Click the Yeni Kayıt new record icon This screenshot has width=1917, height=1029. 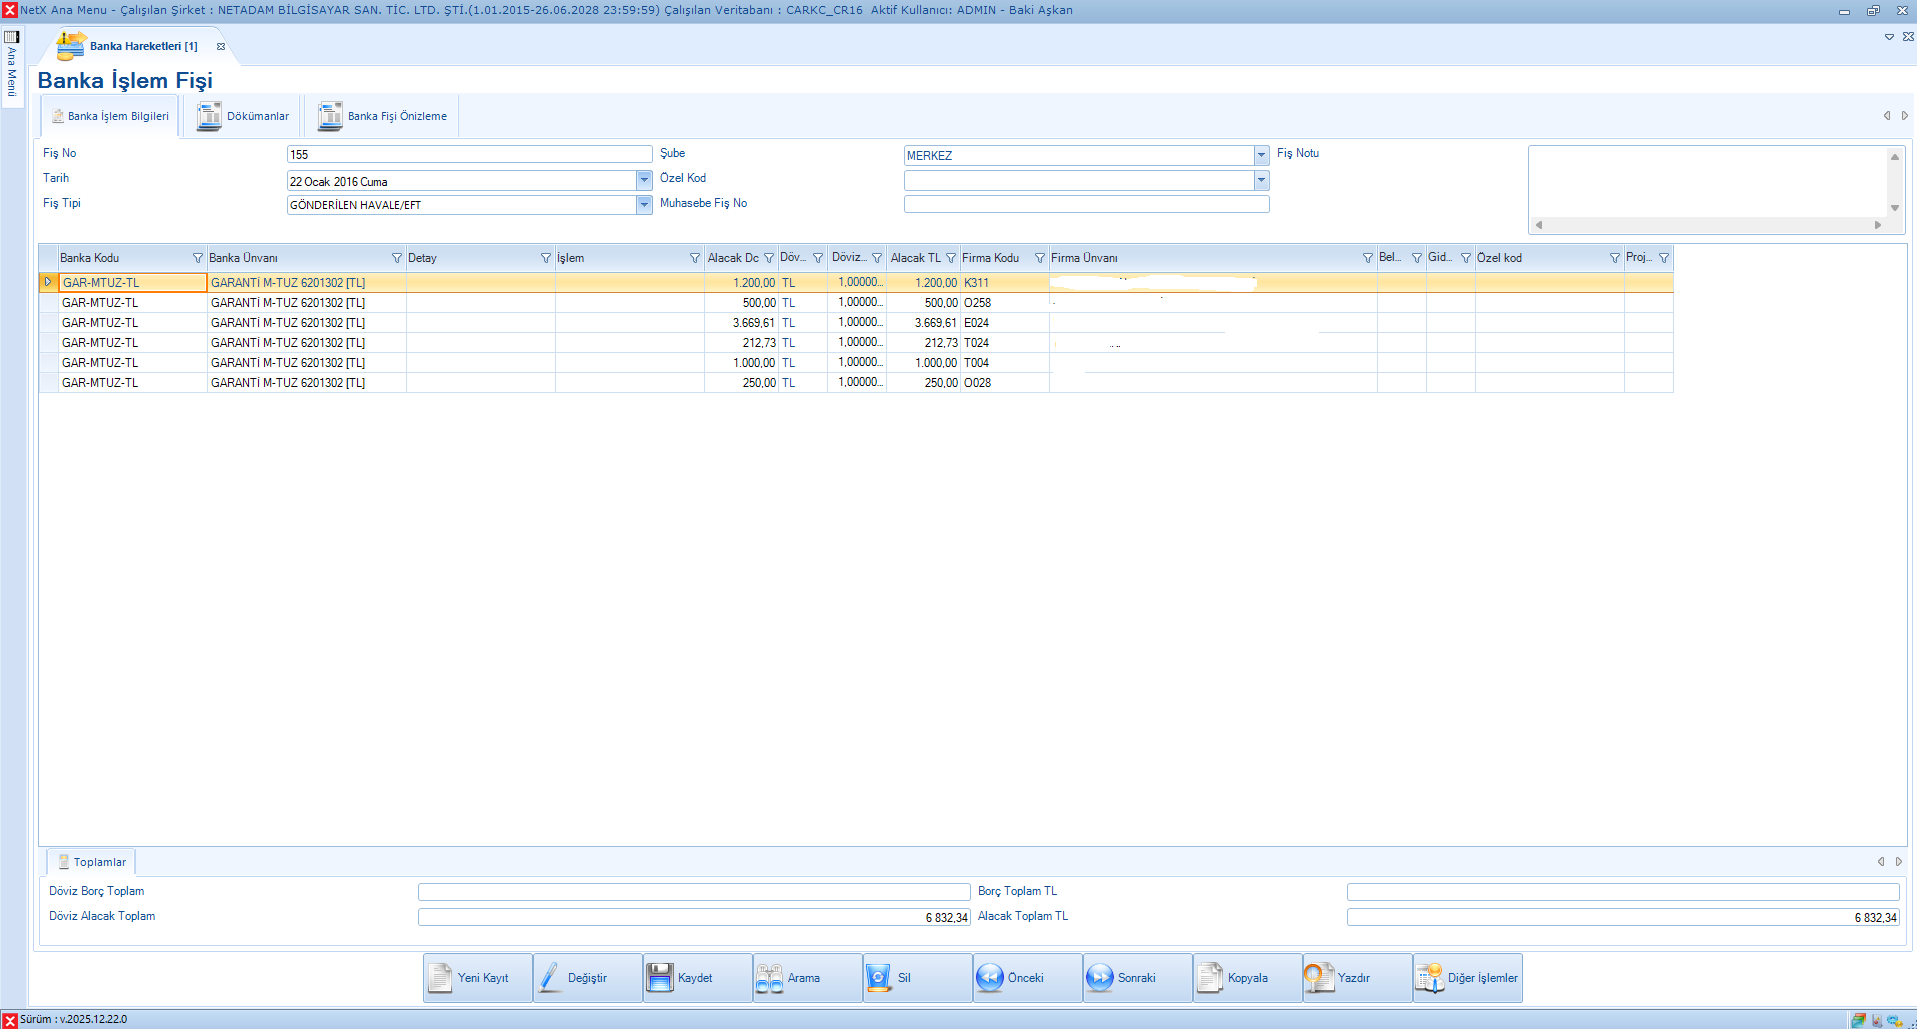pos(441,978)
